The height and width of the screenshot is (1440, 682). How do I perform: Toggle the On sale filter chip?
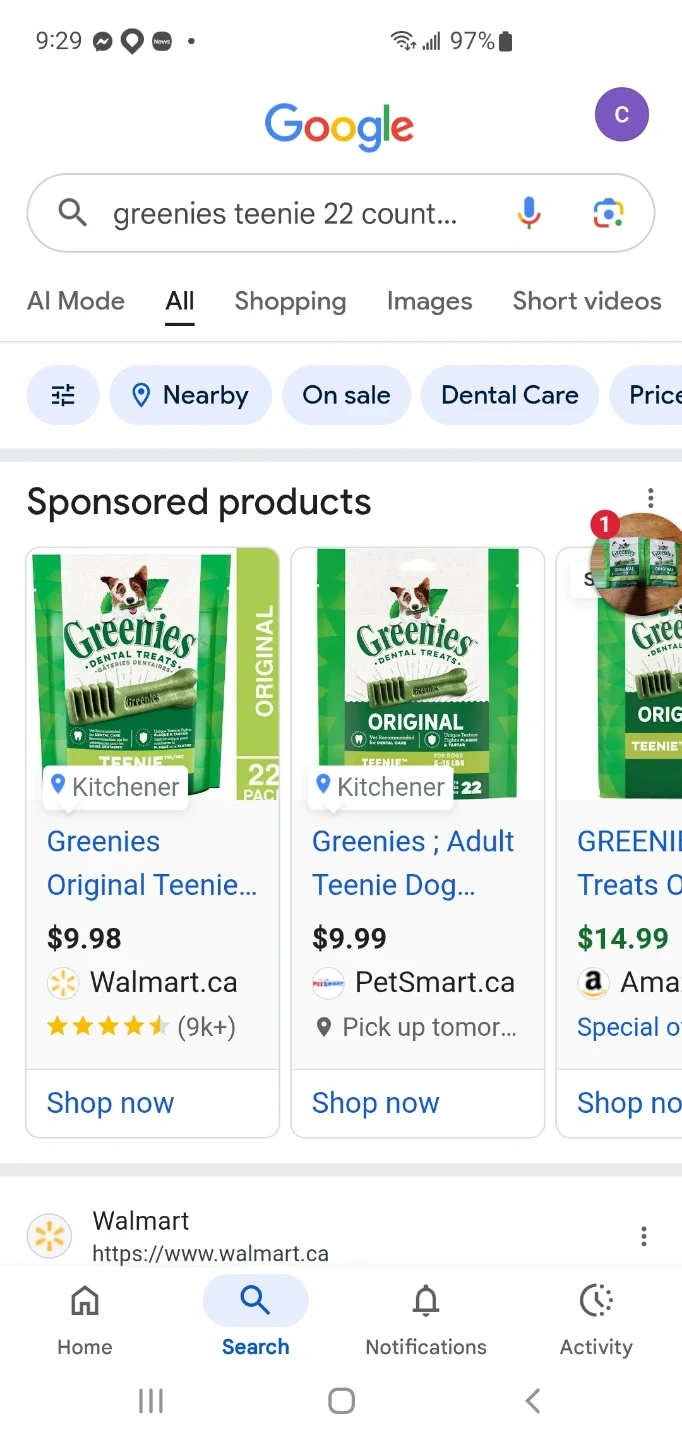coord(346,395)
